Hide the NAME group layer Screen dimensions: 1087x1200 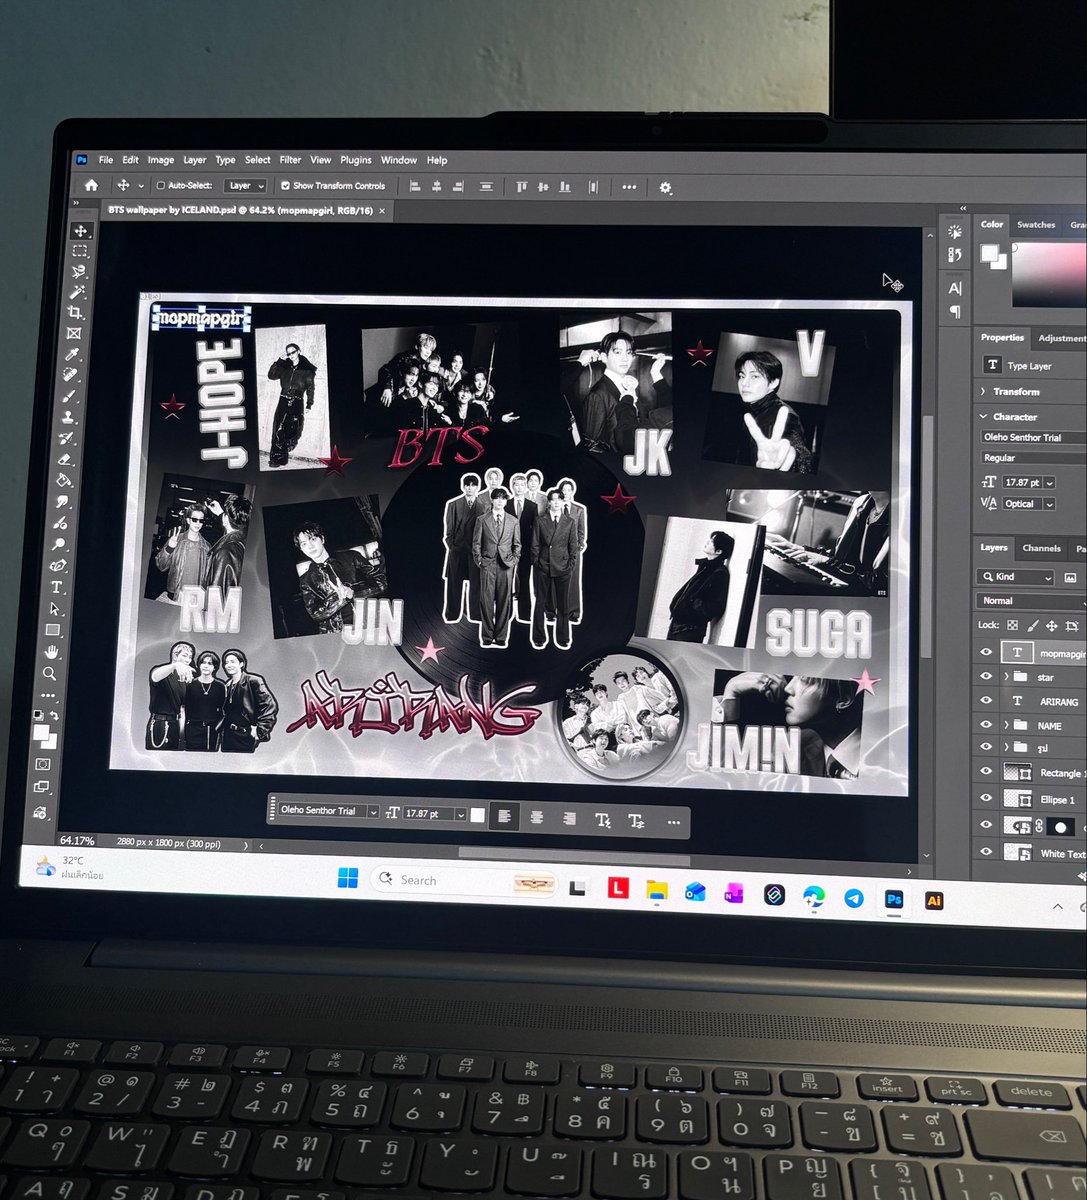(986, 725)
